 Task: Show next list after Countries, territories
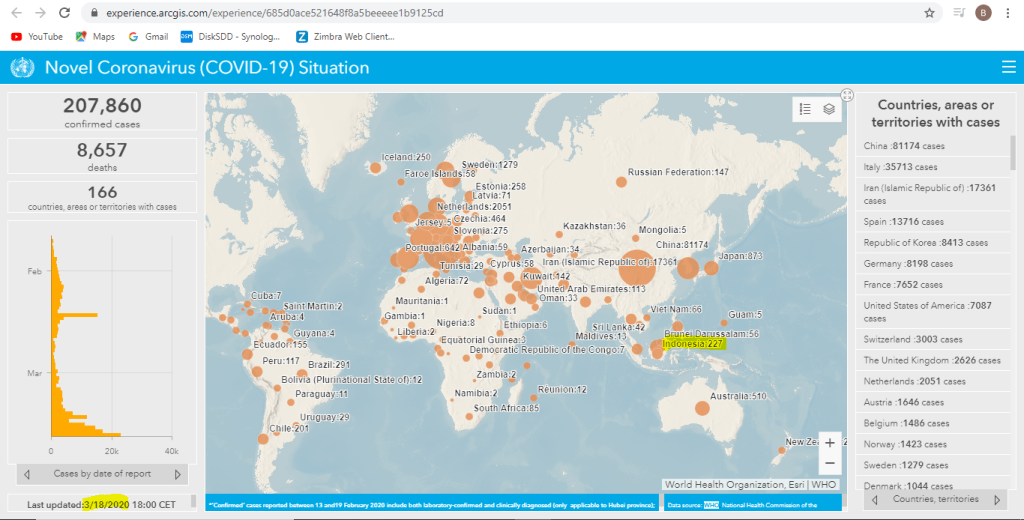click(x=996, y=499)
